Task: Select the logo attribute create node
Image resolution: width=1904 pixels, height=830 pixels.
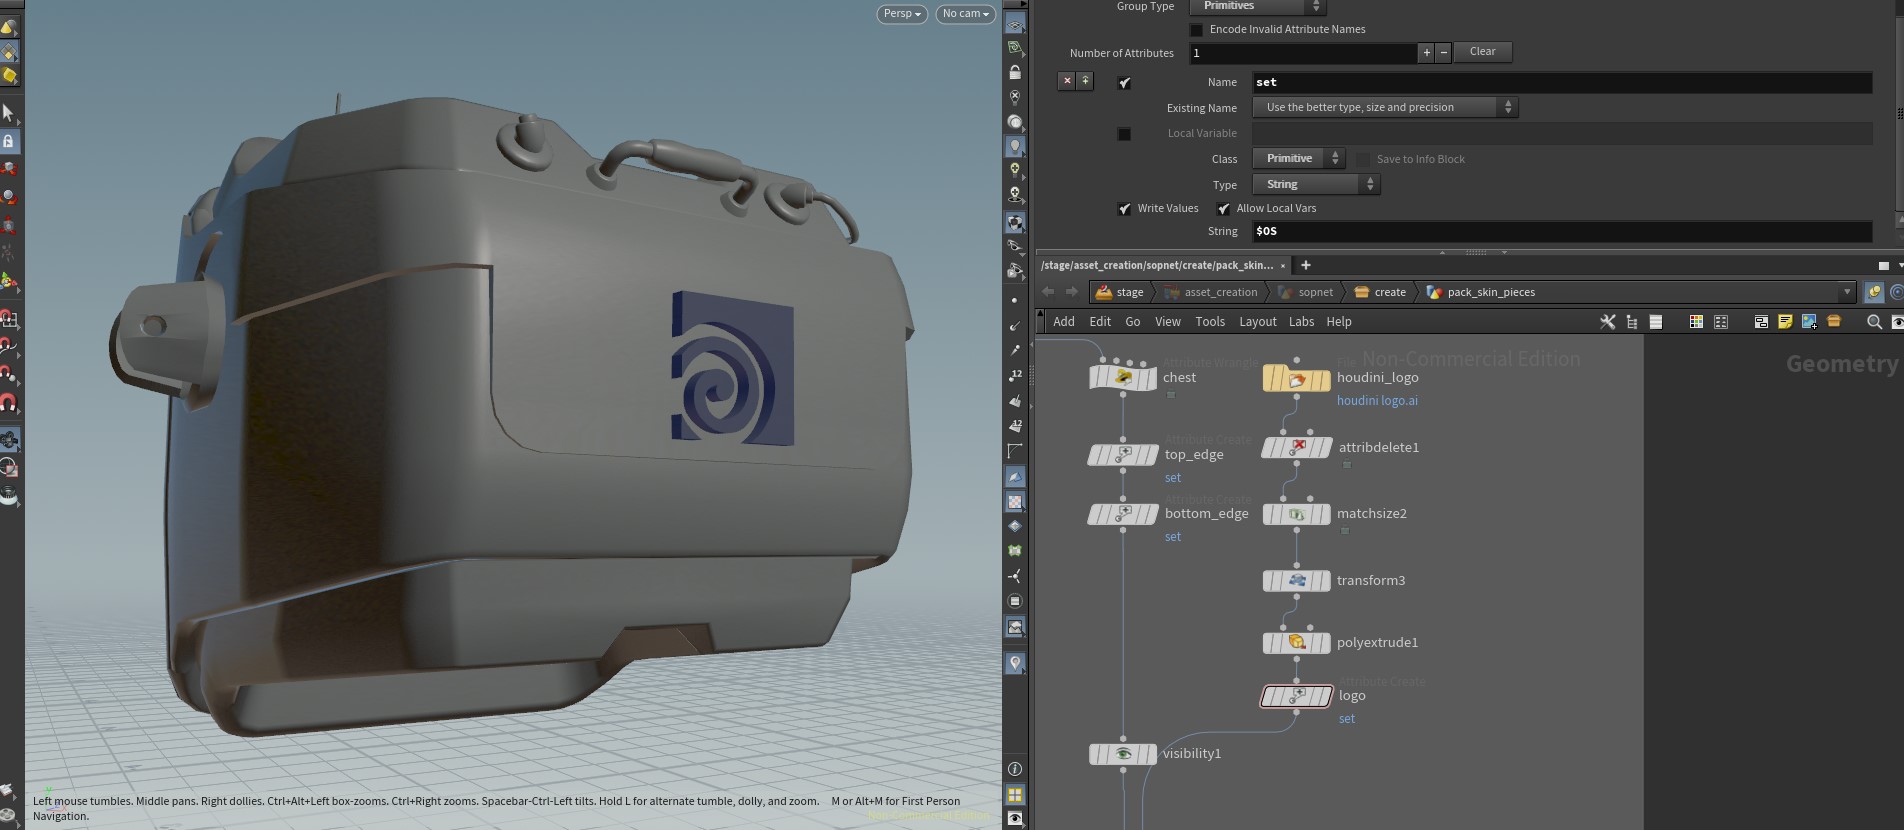Action: point(1297,696)
